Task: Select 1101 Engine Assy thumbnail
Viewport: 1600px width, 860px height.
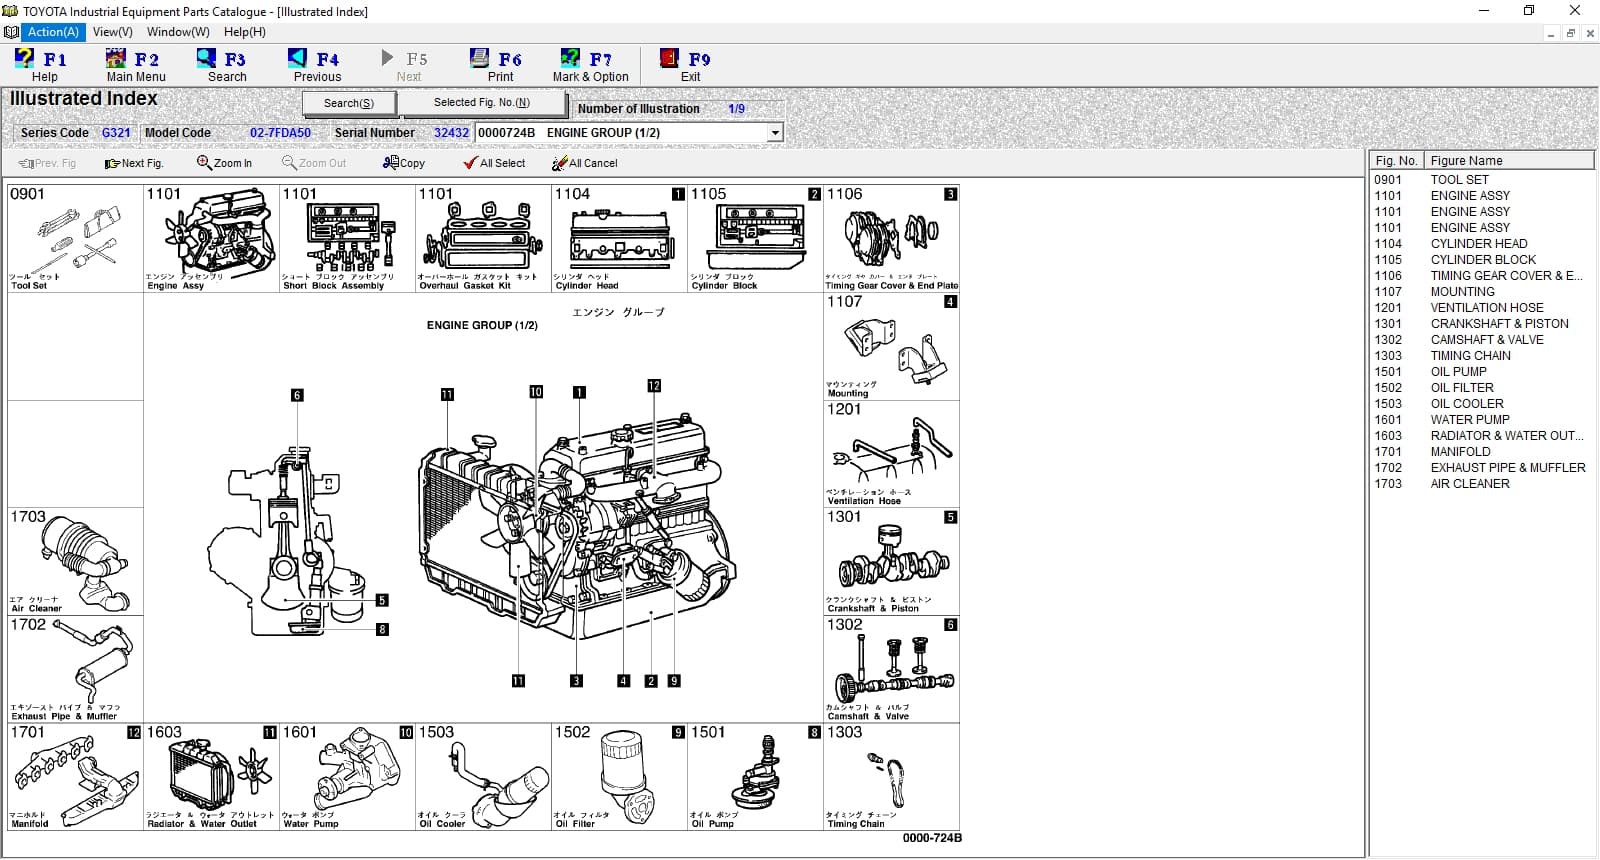Action: coord(211,238)
